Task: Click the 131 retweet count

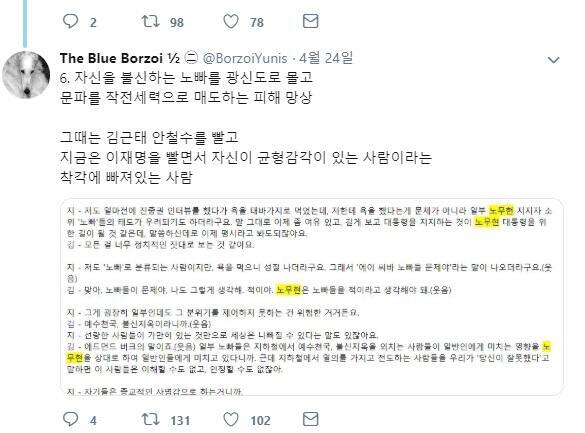Action: (180, 421)
